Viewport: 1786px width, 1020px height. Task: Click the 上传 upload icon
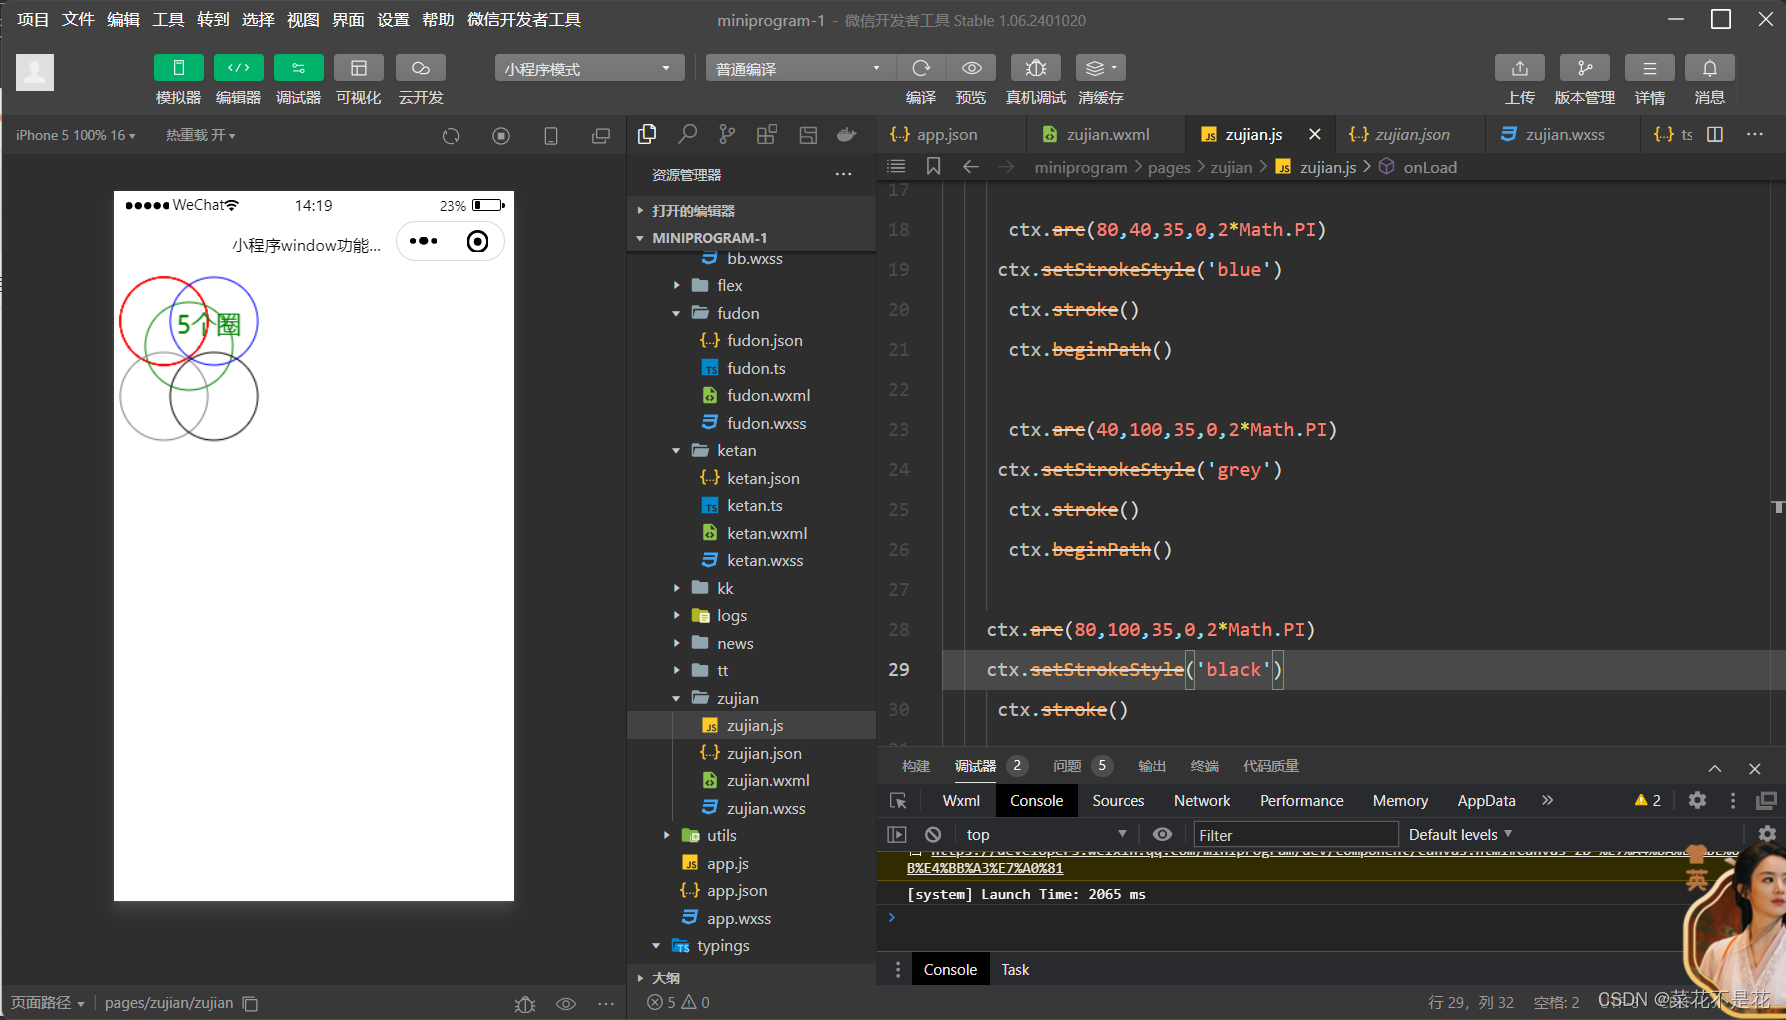1519,68
